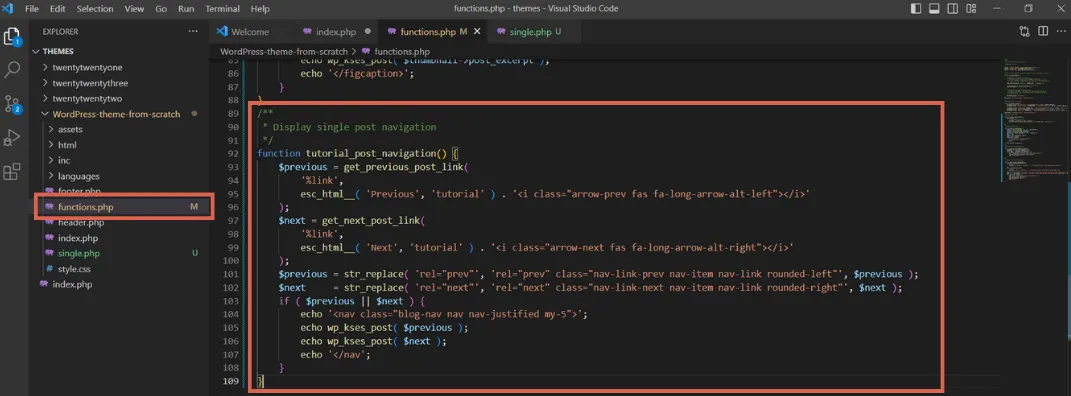
Task: Expand the languages folder
Action: pyautogui.click(x=79, y=176)
